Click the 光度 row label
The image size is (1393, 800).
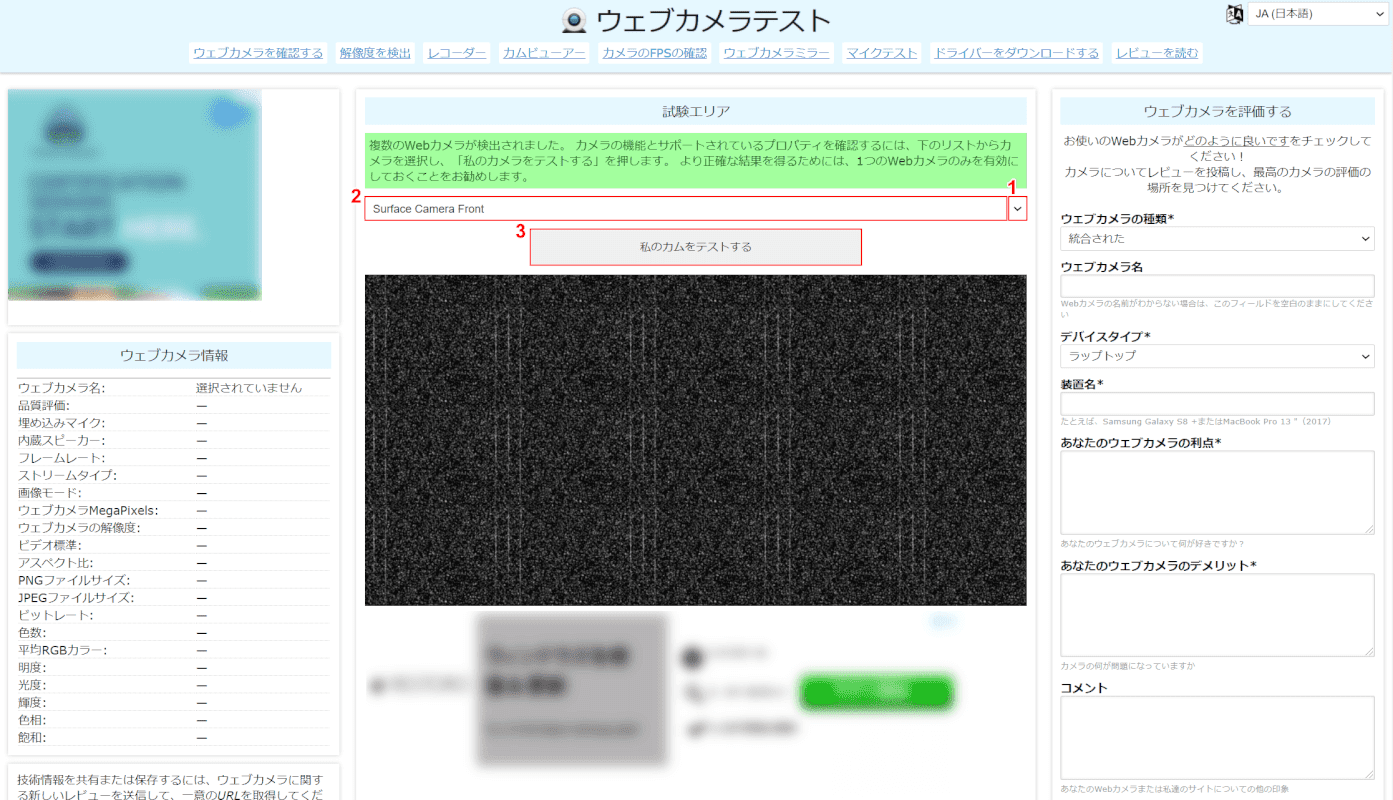coord(32,685)
